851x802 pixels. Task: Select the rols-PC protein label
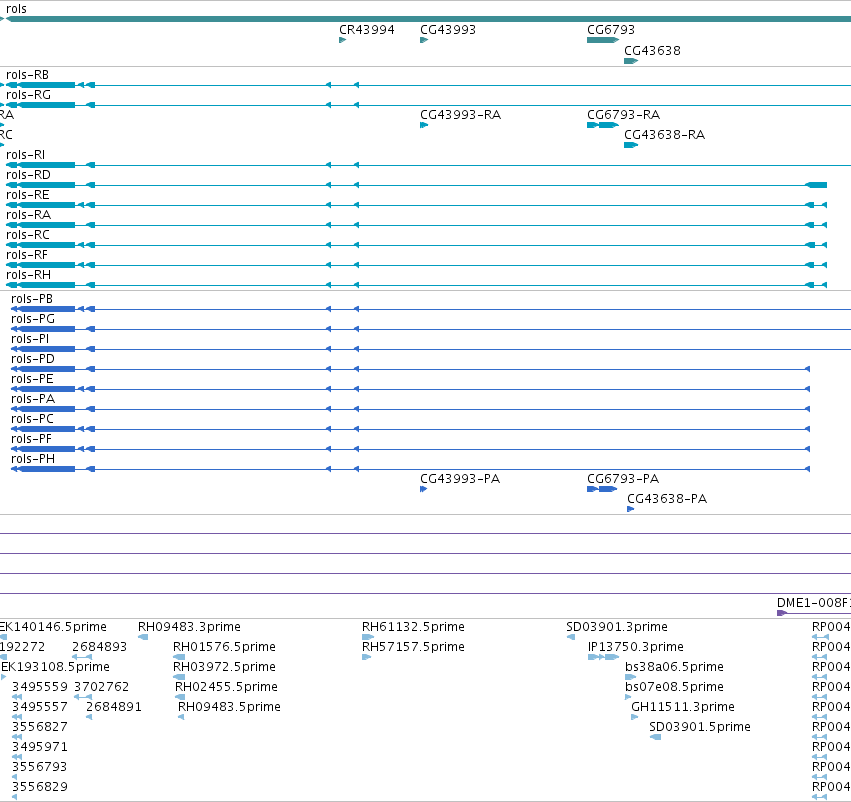32,419
